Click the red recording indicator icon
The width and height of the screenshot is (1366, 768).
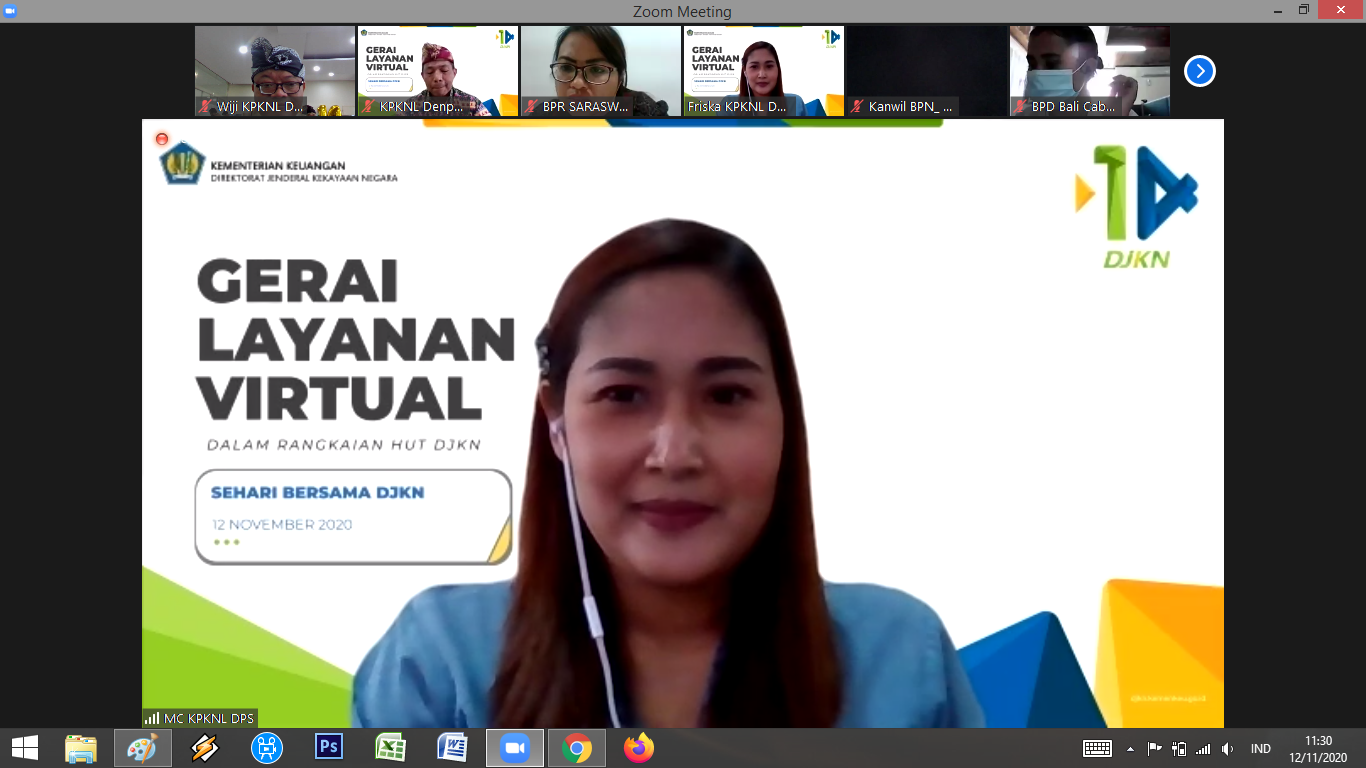tap(162, 139)
